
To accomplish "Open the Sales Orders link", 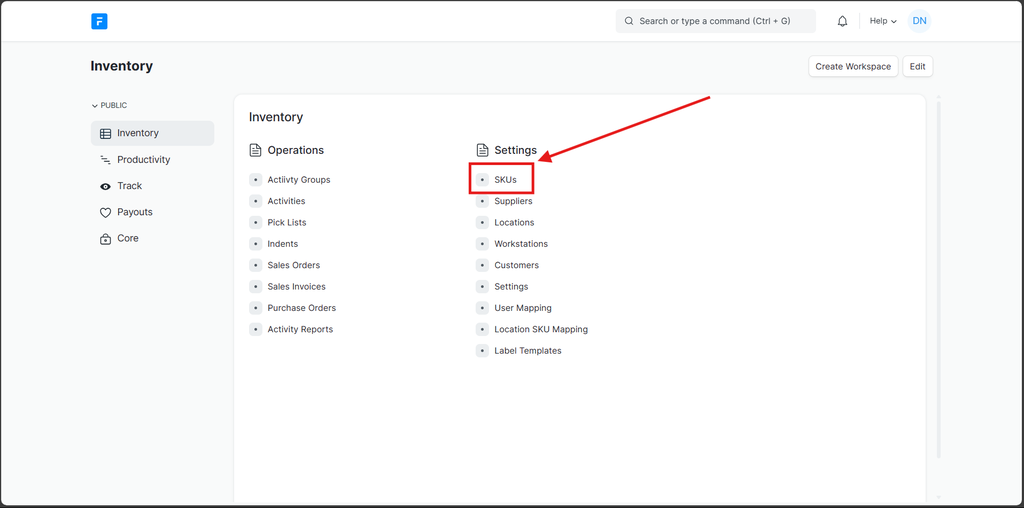I will click(293, 265).
